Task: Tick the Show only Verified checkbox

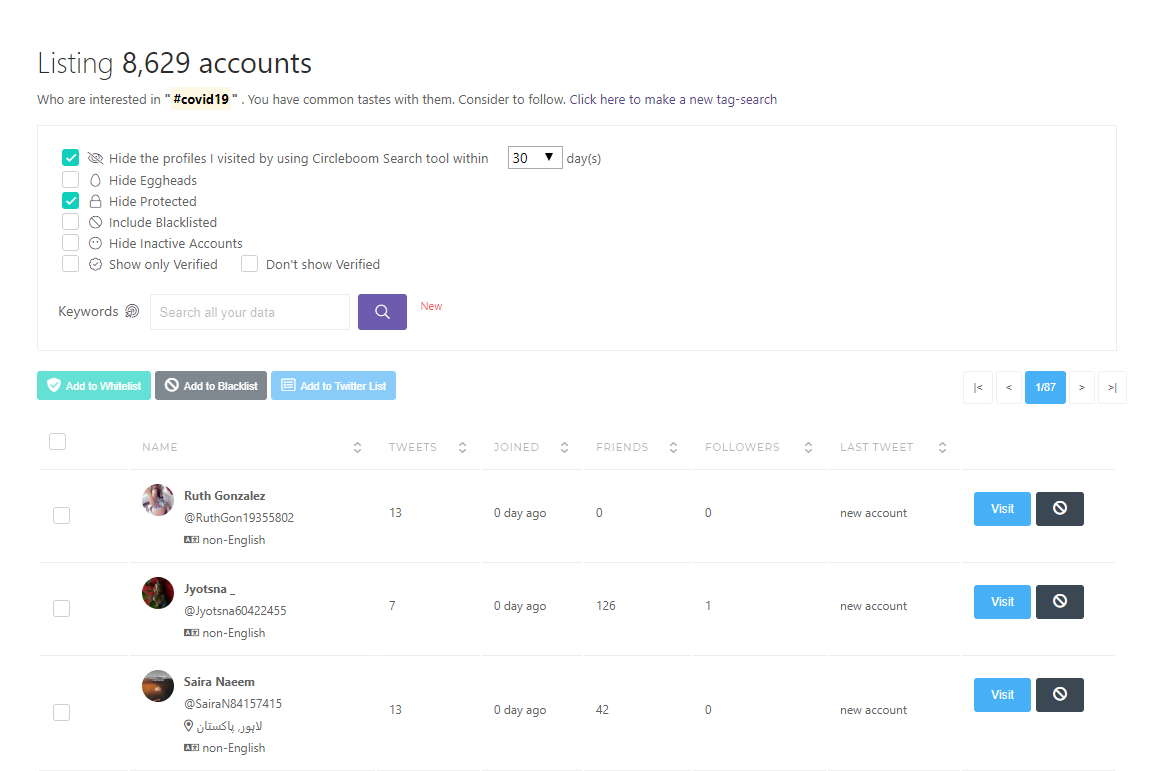Action: (x=71, y=264)
